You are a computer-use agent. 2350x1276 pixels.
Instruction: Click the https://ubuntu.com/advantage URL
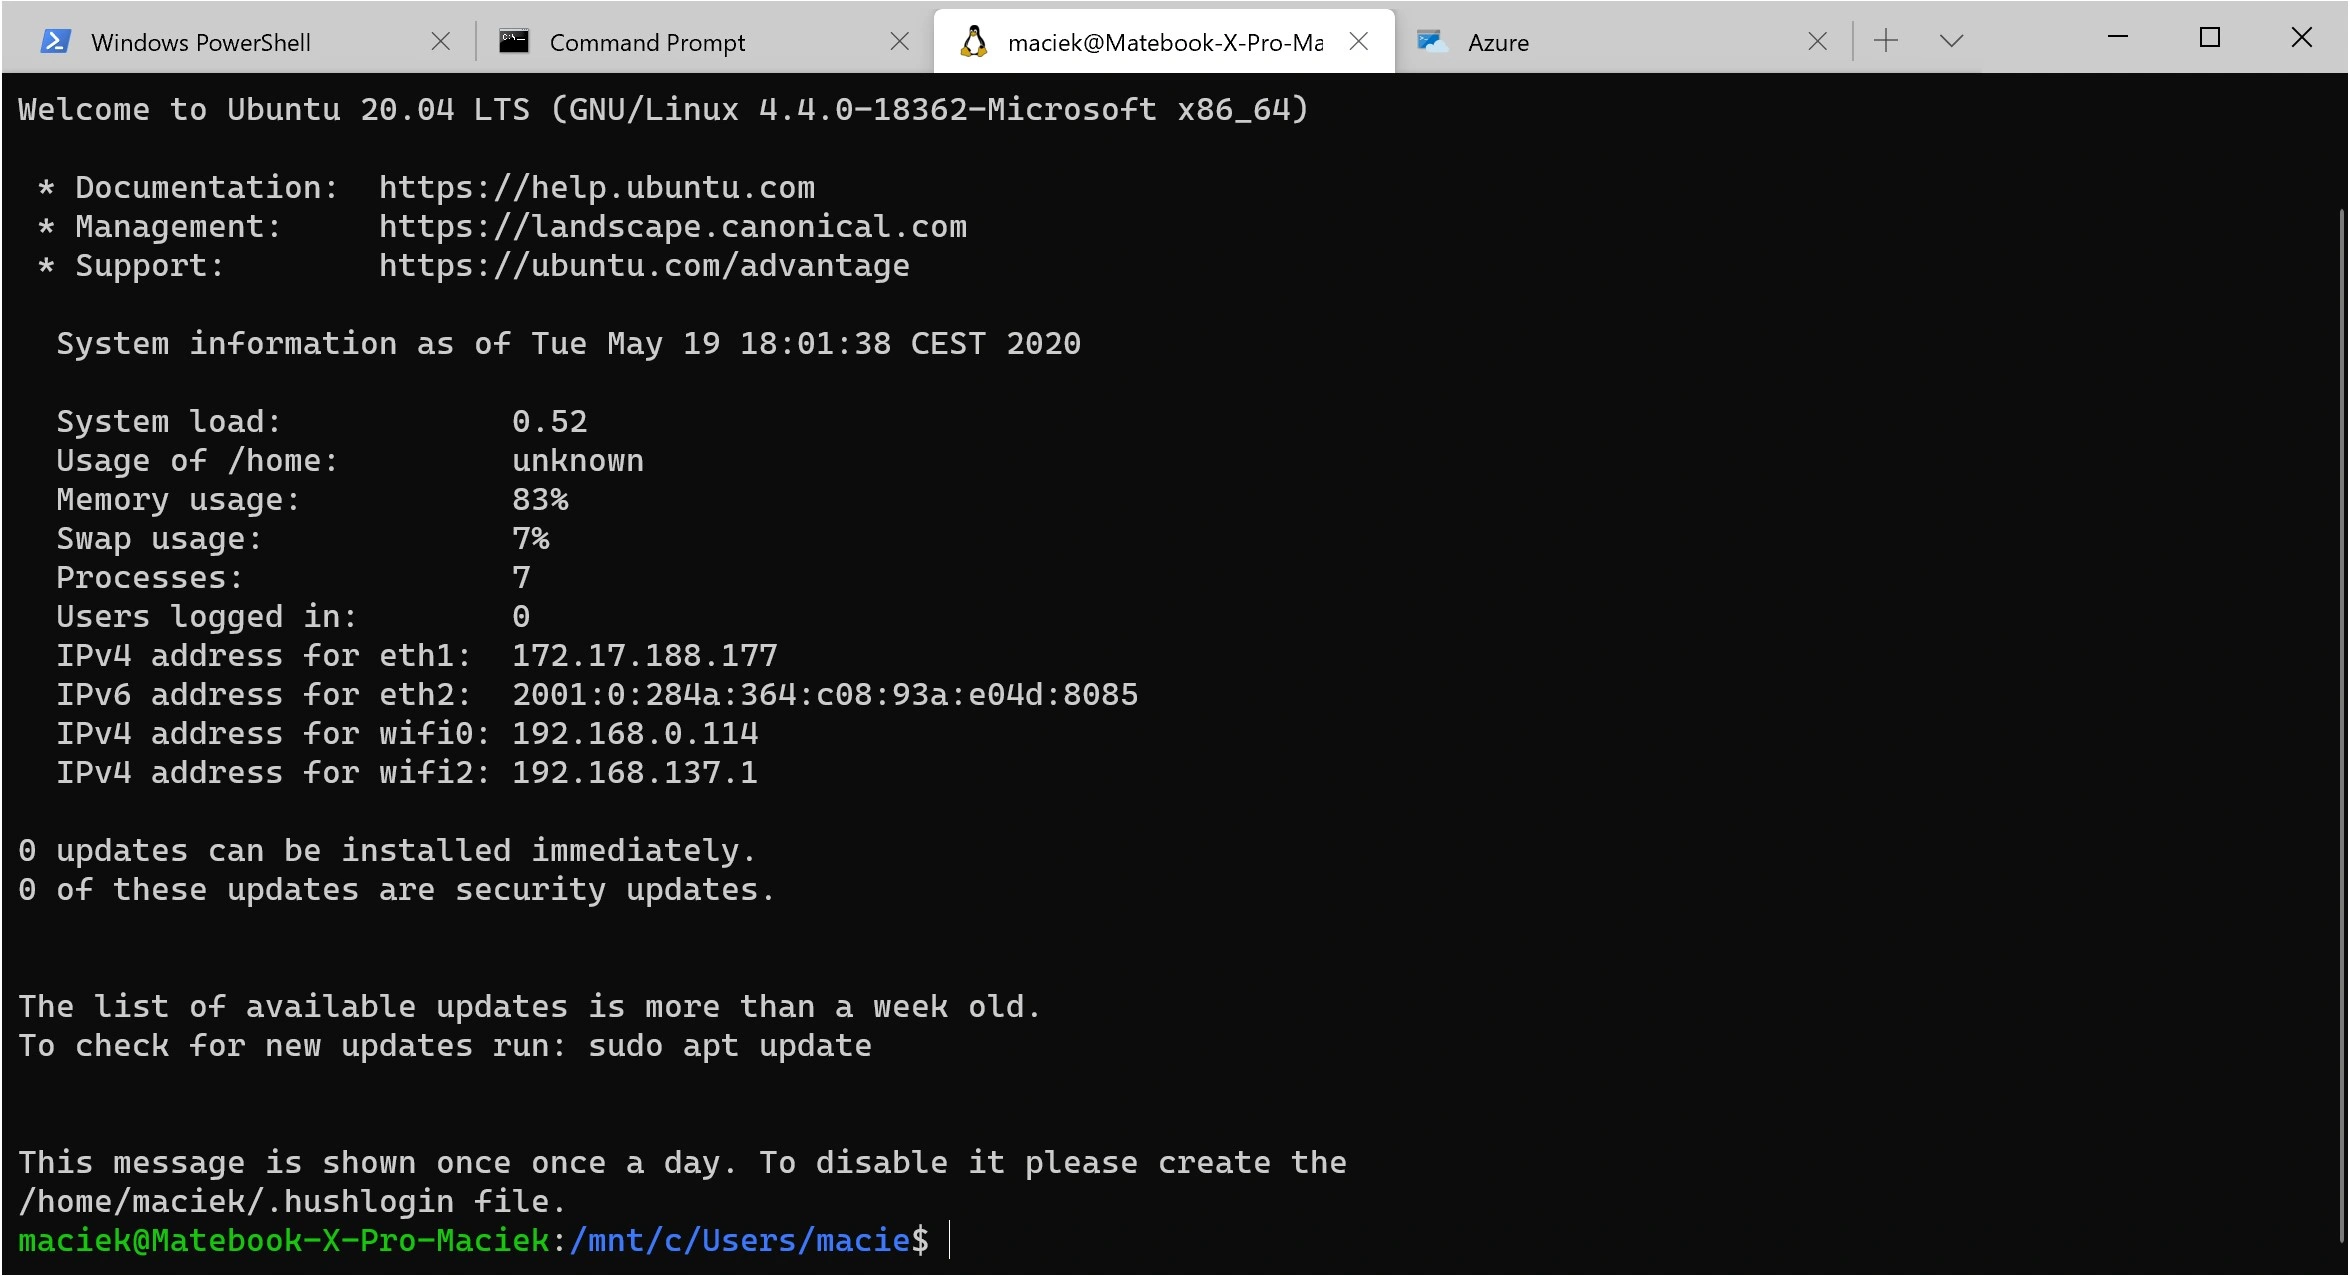click(644, 266)
